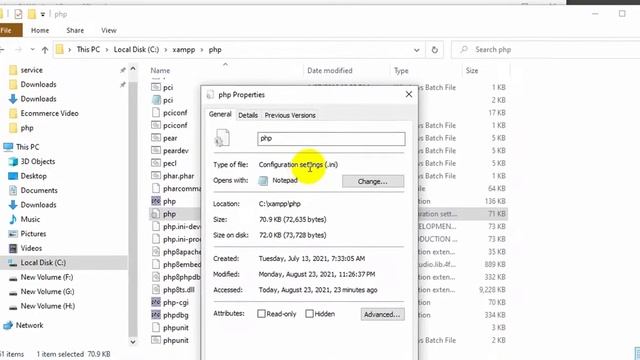Select New Volume (G:) drive
This screenshot has height=360, width=640.
(47, 292)
